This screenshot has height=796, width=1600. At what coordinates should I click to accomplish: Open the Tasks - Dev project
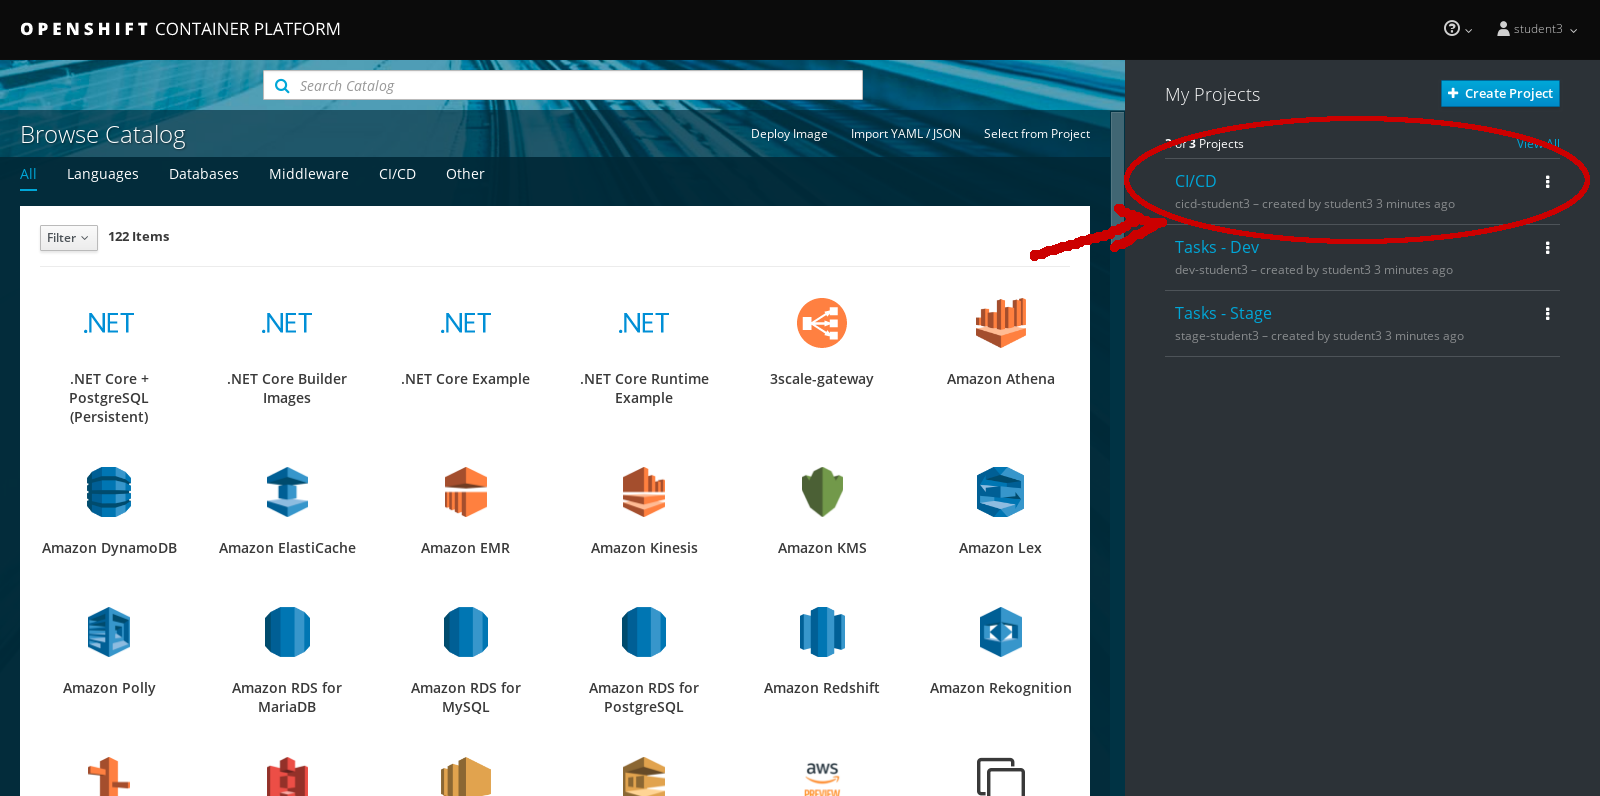[1216, 247]
